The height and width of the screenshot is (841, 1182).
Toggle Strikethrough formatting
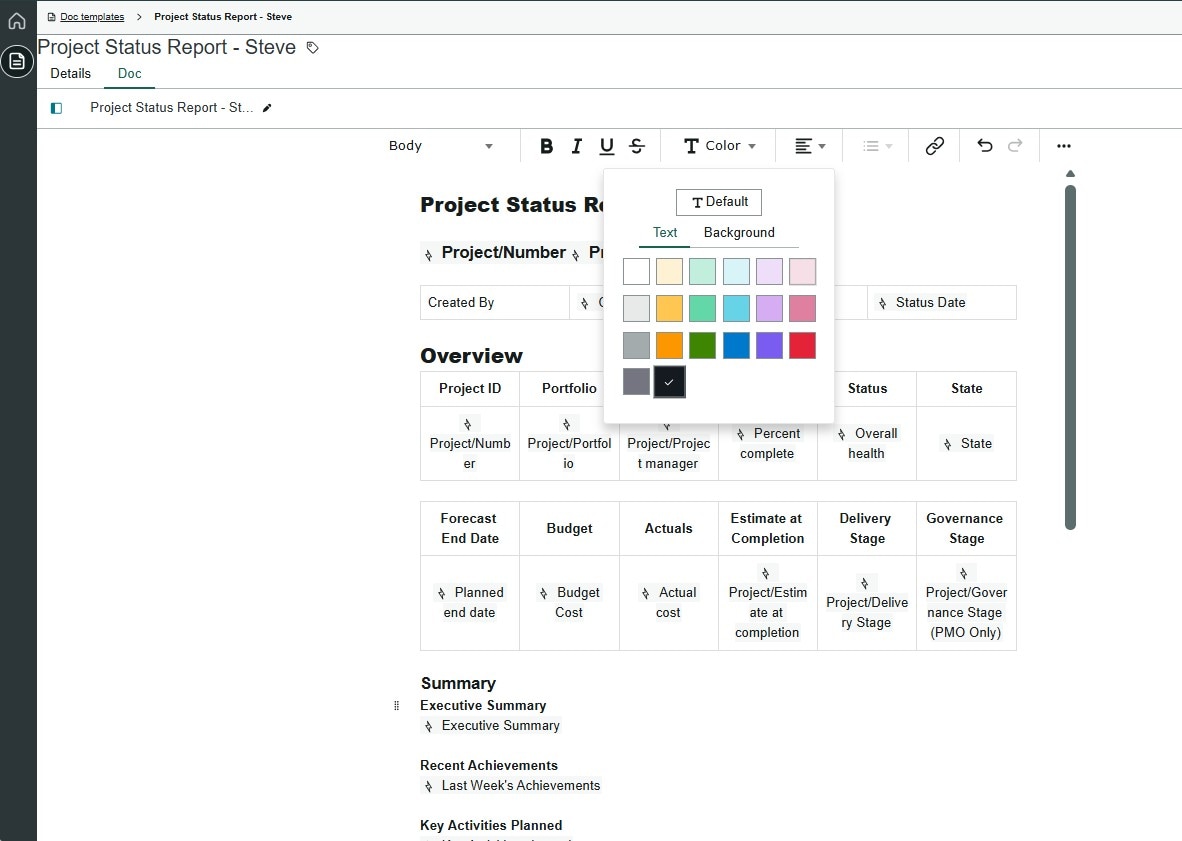pyautogui.click(x=637, y=146)
